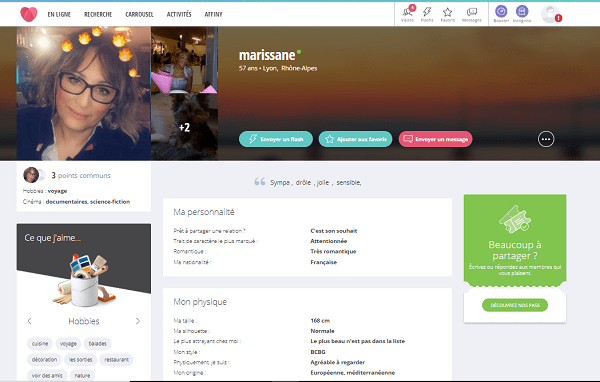The height and width of the screenshot is (382, 600).
Task: Click the BCBG style value
Action: coord(318,352)
